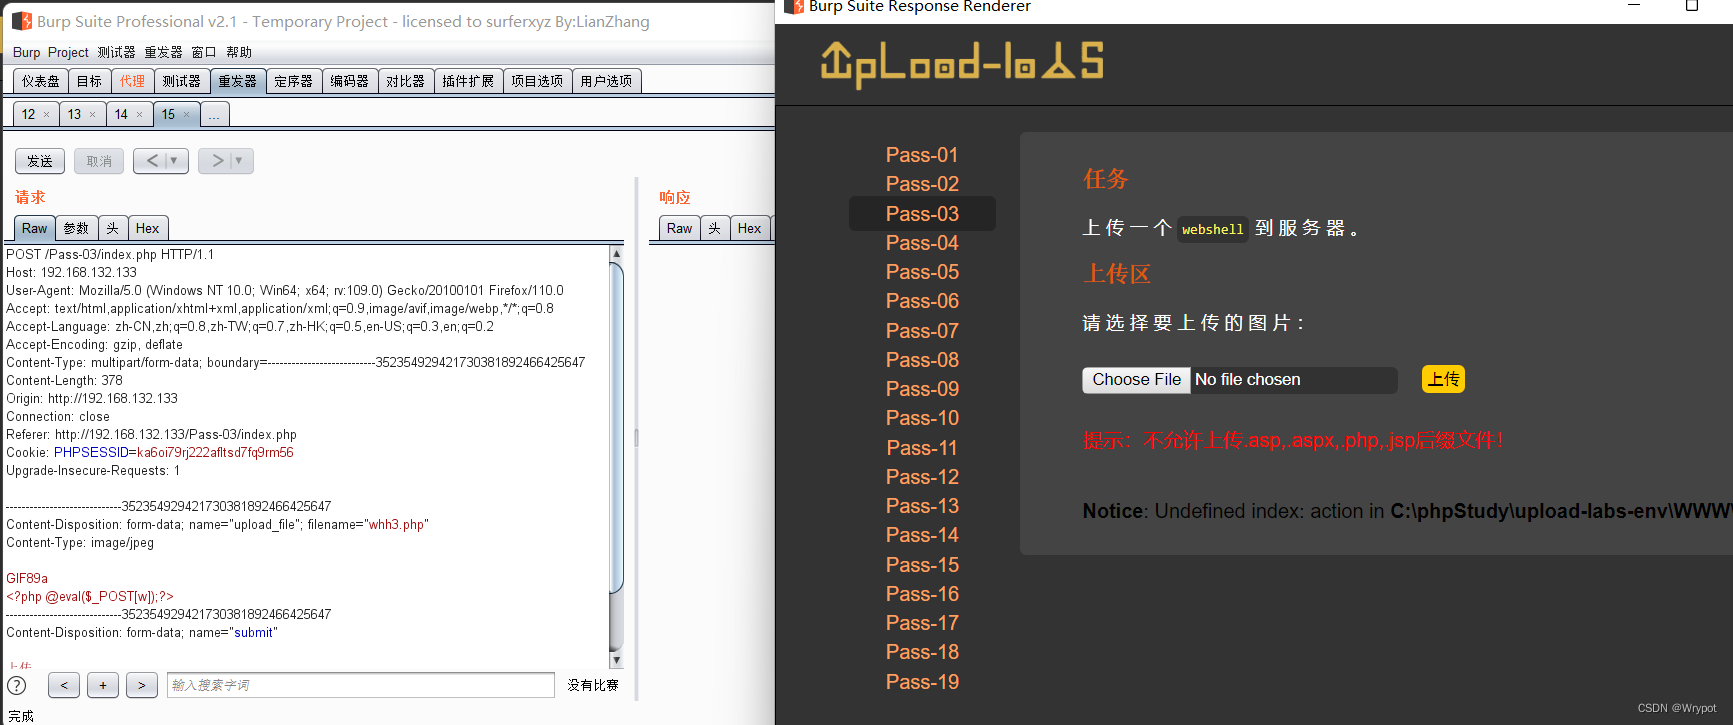Click the webshell code label
Viewport: 1733px width, 725px height.
1212,229
